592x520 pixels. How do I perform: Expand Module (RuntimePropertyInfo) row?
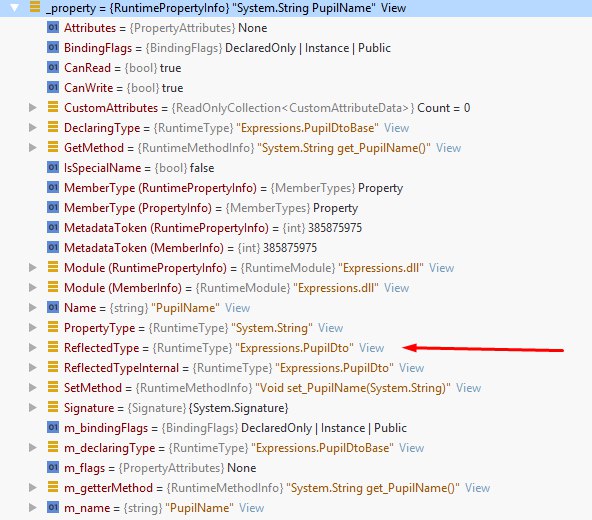33,268
